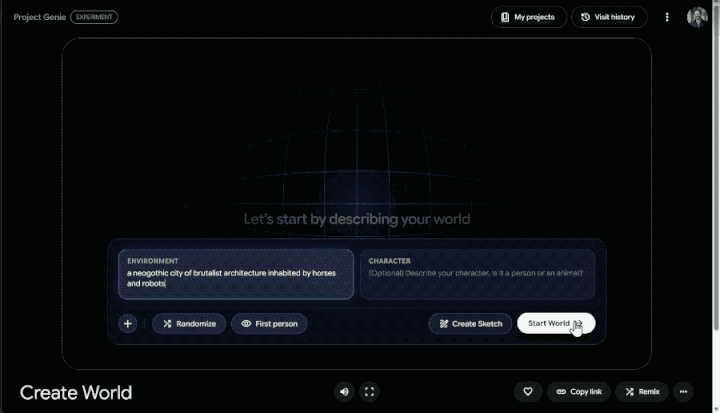Focus the Environment description field
Viewport: 720px width, 413px height.
[x=236, y=274]
